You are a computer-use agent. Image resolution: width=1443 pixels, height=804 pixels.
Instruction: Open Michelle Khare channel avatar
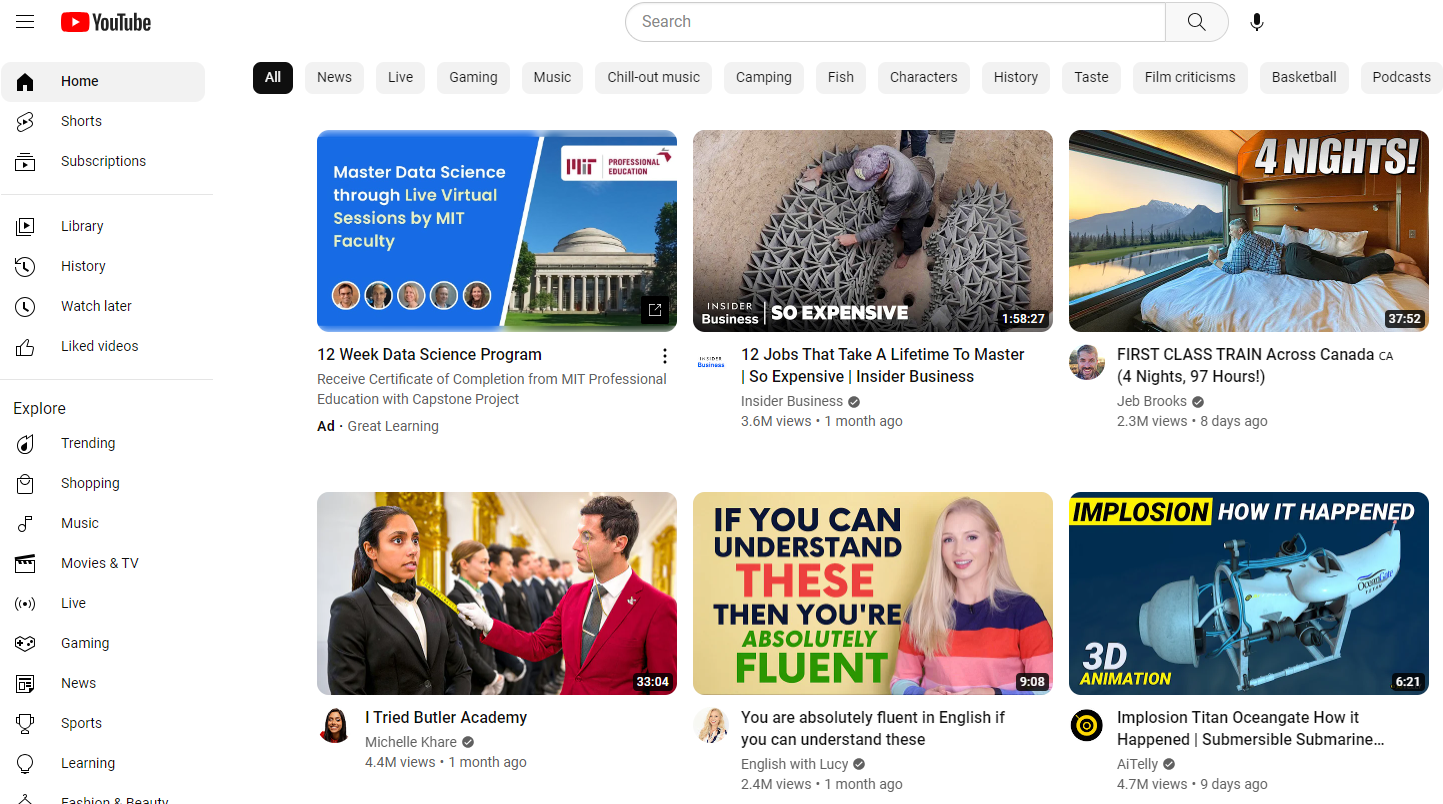coord(335,726)
